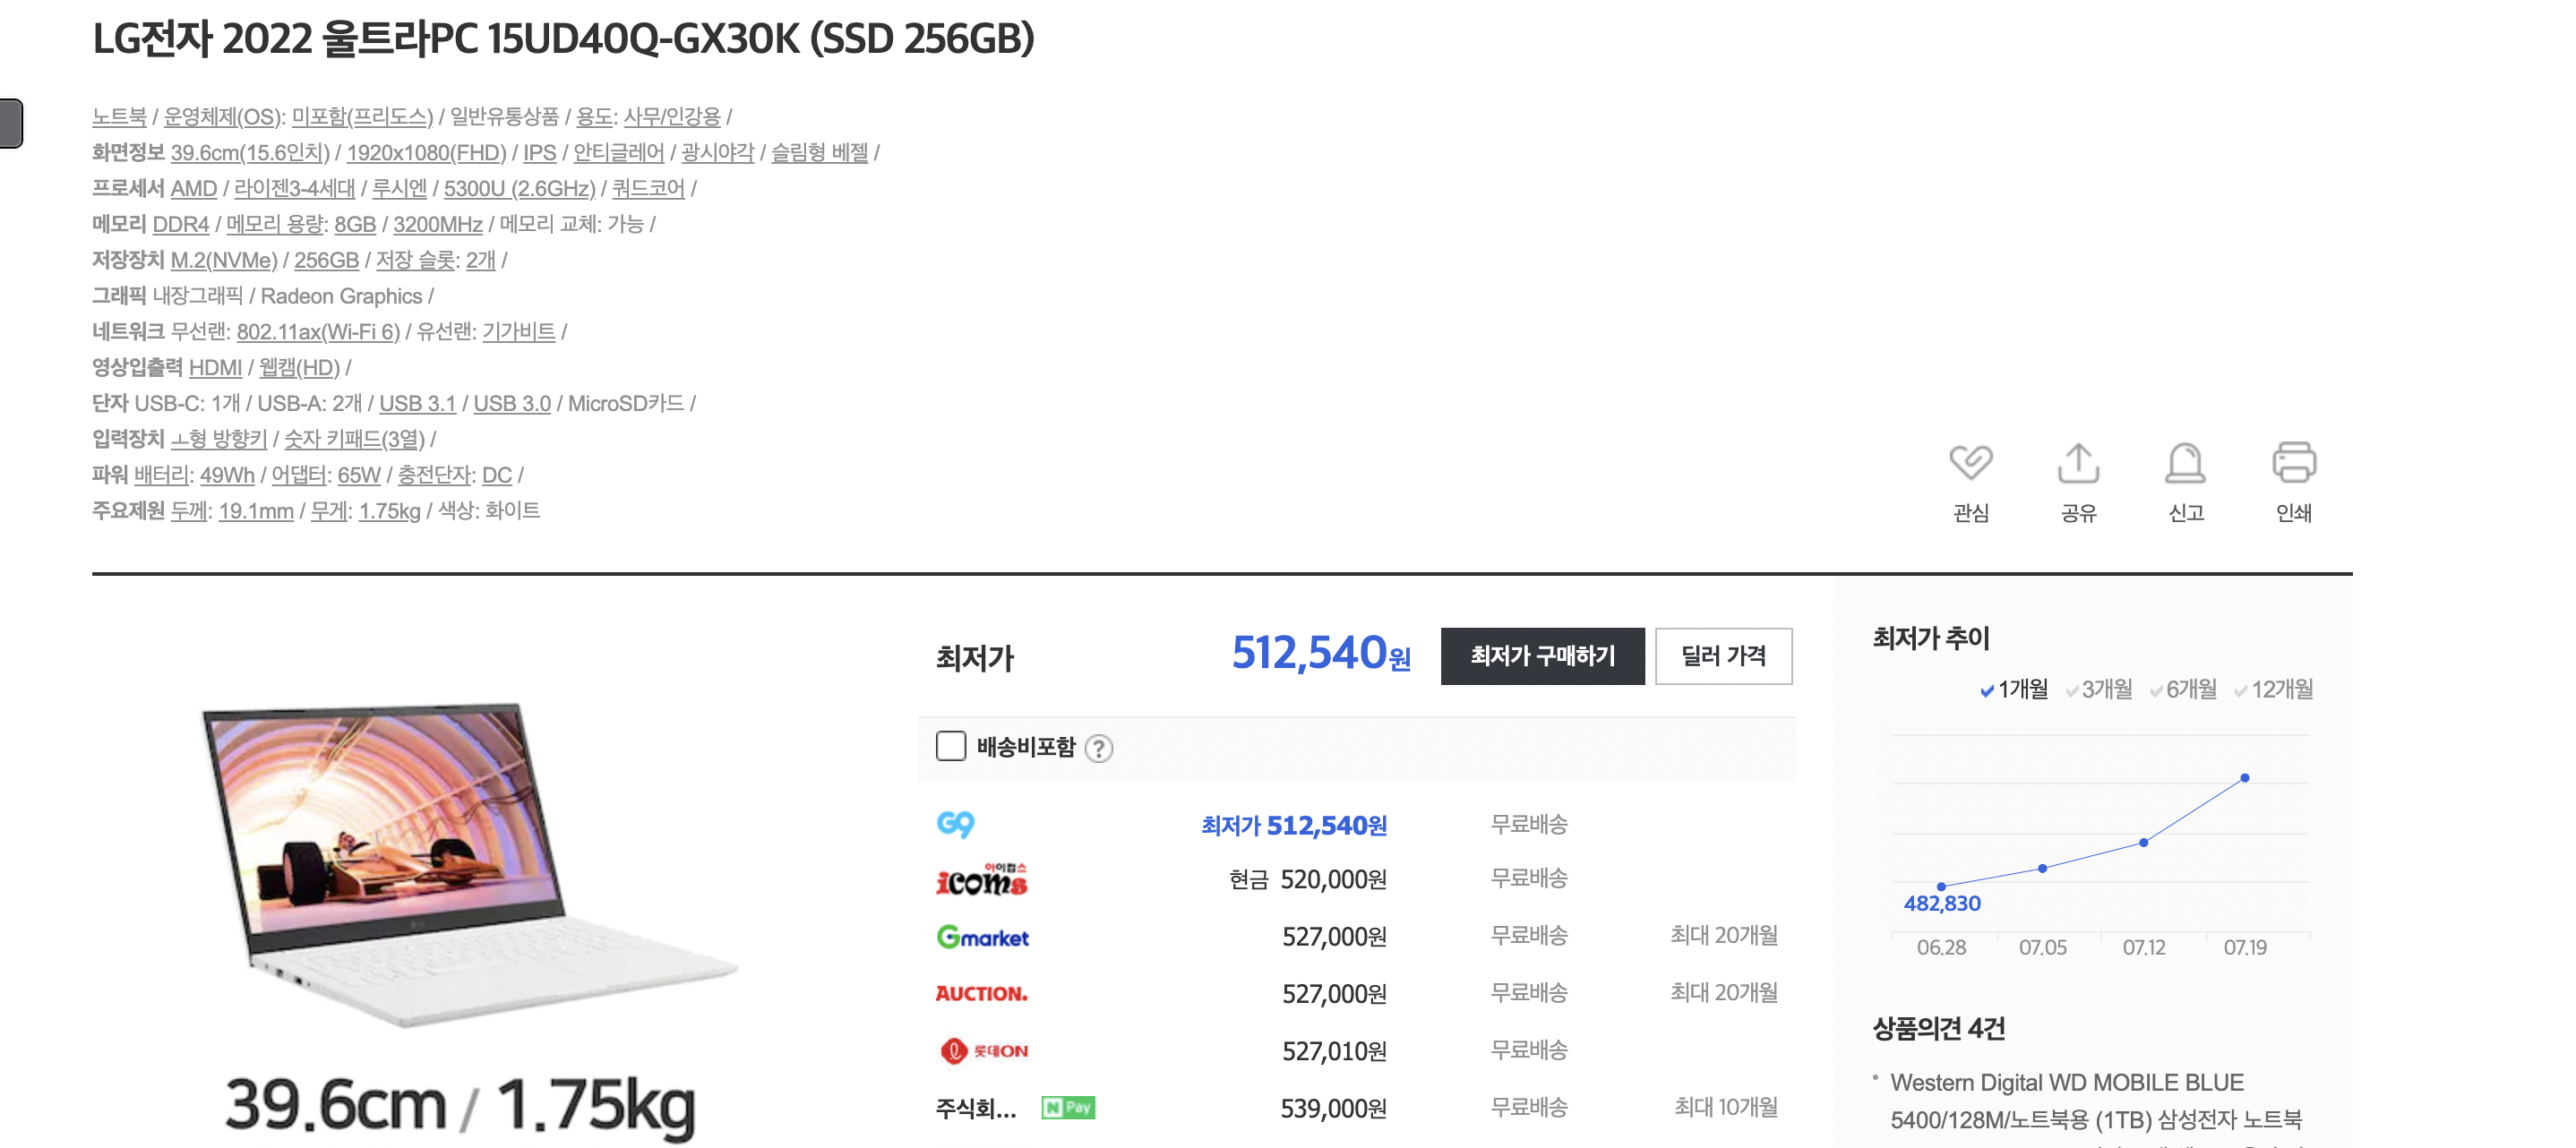Click the 기가비트 wired LAN link
This screenshot has width=2576, height=1148.
click(x=519, y=331)
